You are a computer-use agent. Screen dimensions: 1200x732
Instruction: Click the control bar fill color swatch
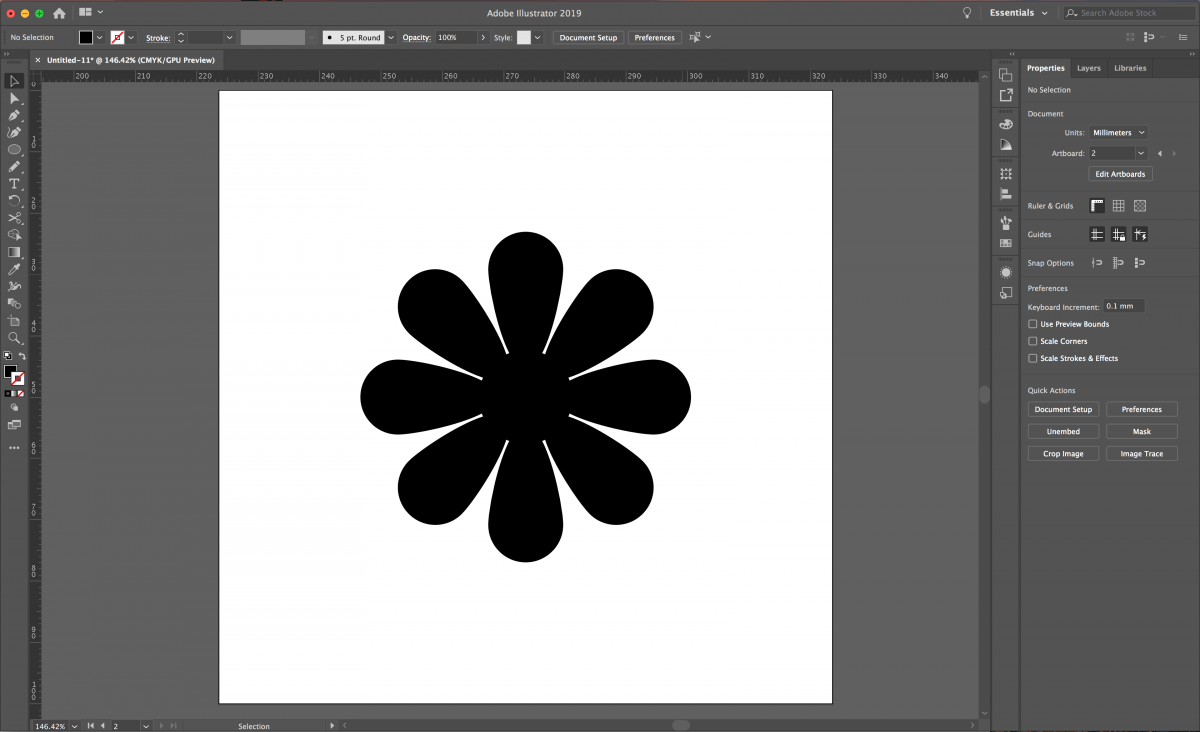(86, 37)
